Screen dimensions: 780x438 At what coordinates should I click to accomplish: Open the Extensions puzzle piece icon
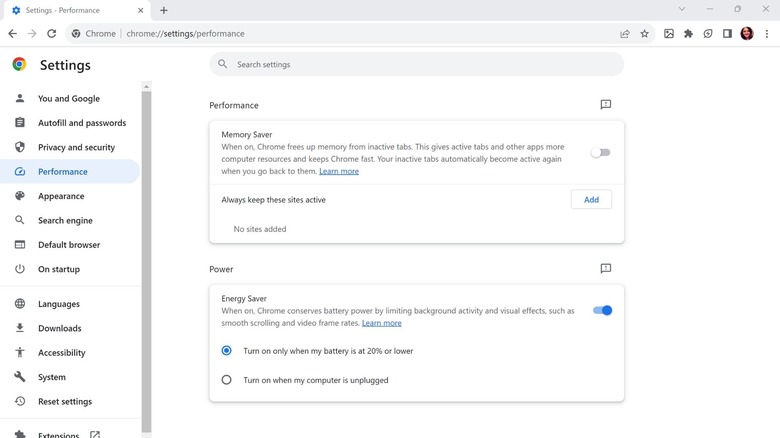pos(688,33)
